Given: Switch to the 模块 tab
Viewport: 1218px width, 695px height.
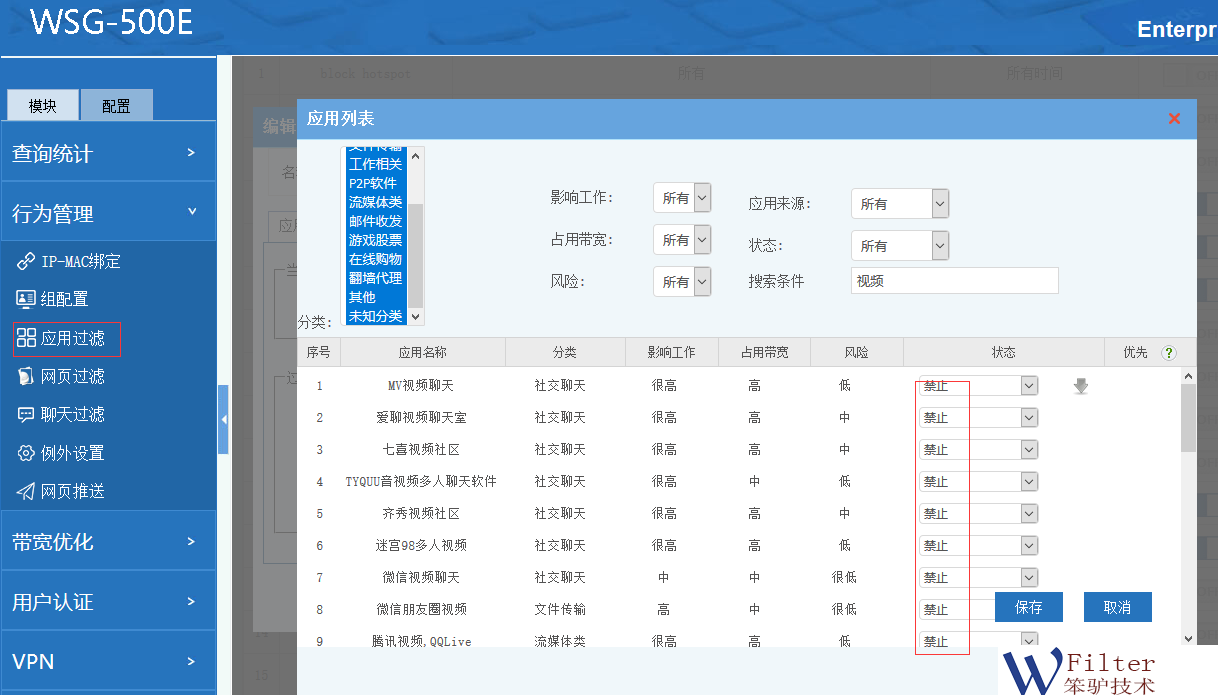Looking at the screenshot, I should (x=43, y=106).
